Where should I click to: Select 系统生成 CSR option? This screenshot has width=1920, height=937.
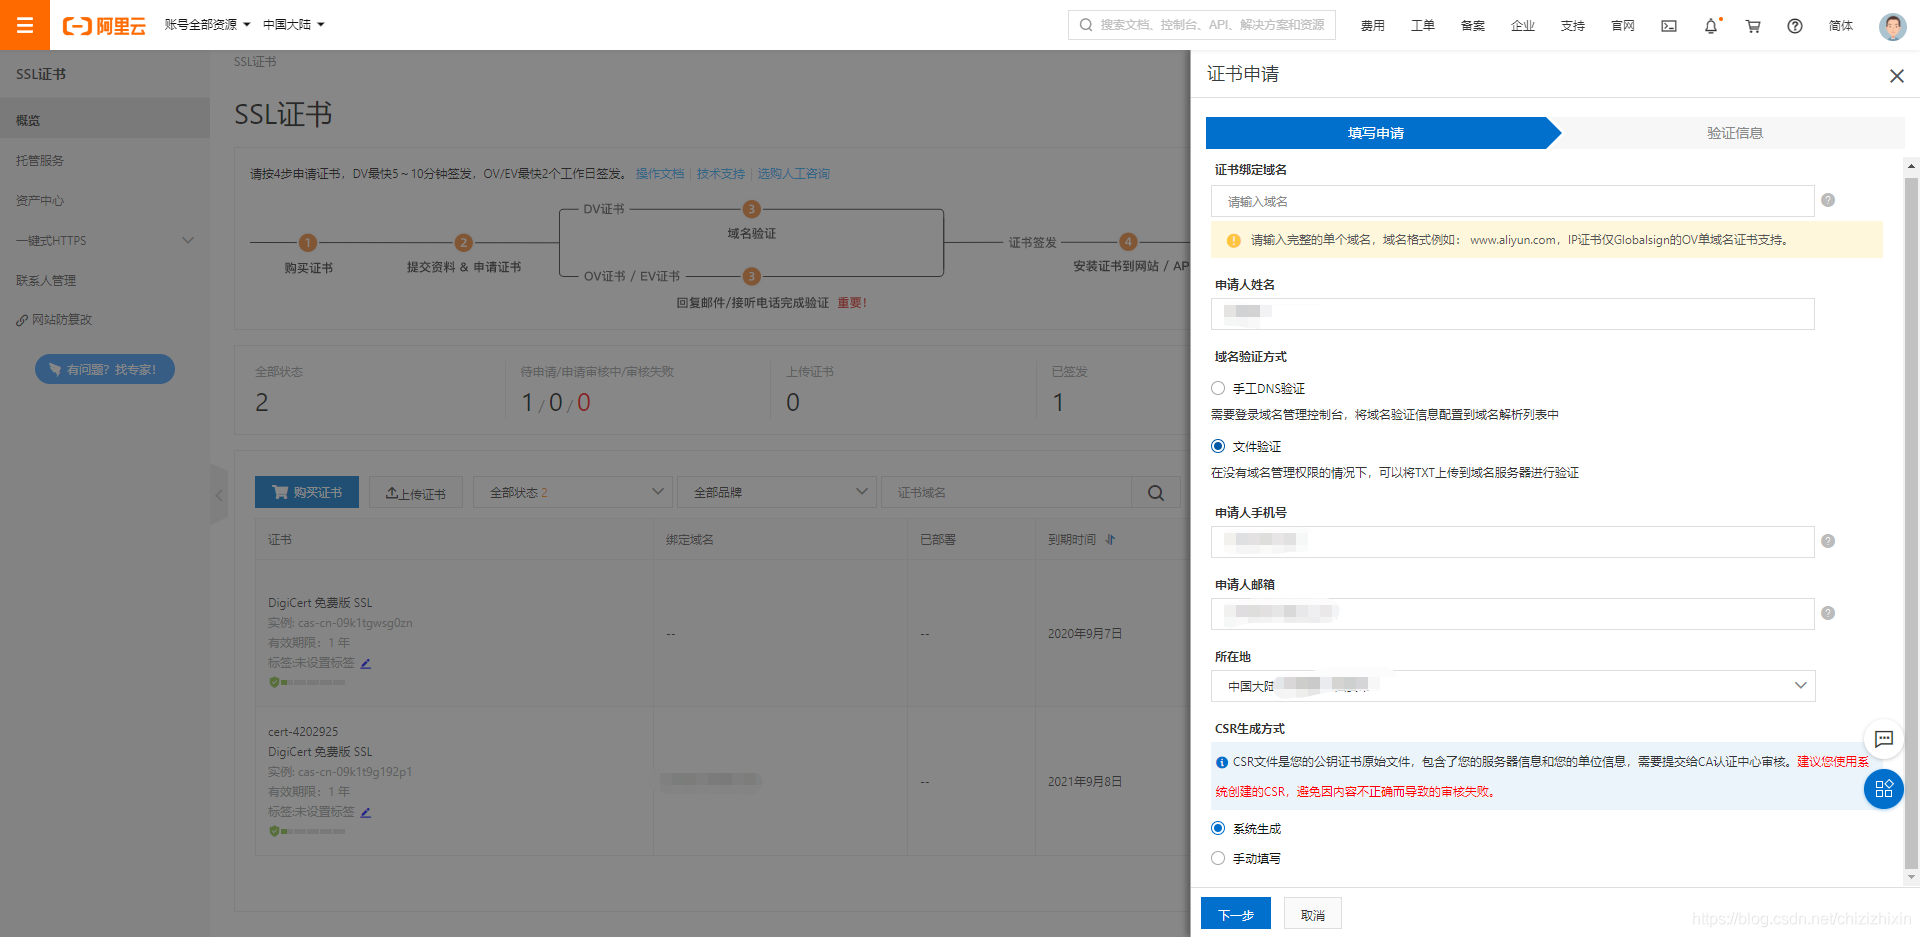(x=1218, y=828)
